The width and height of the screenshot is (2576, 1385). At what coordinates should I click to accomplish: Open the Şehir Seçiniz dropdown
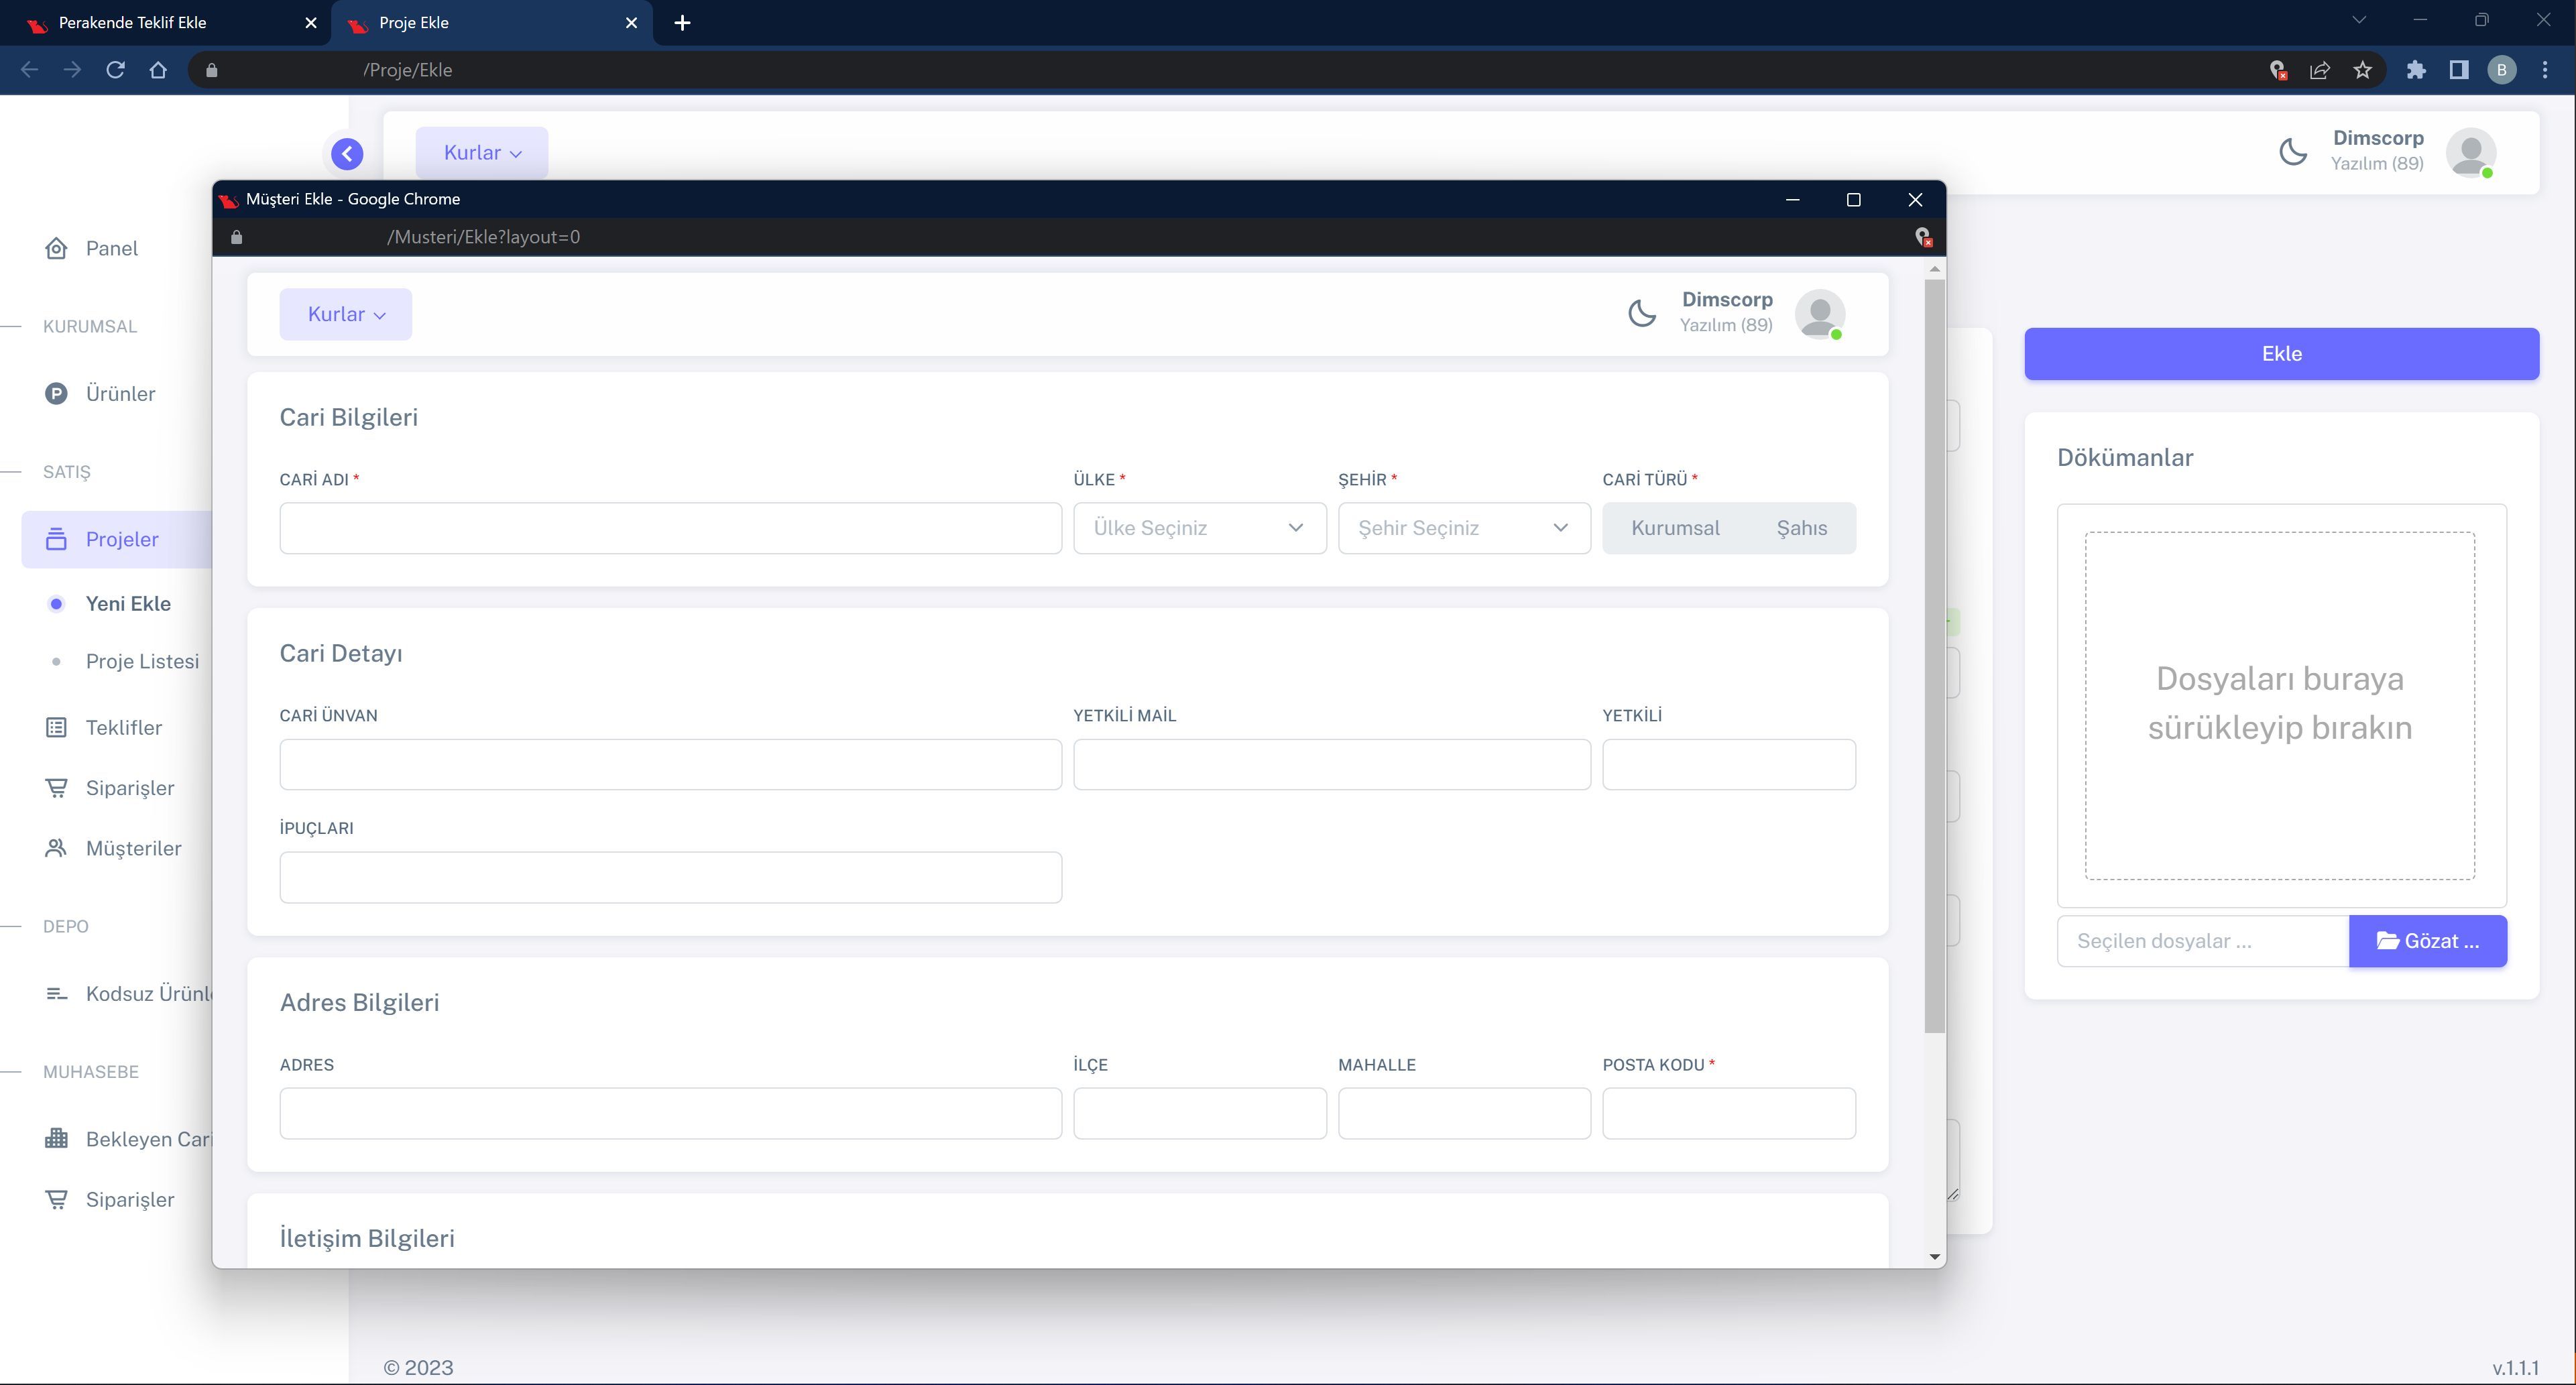click(1463, 528)
